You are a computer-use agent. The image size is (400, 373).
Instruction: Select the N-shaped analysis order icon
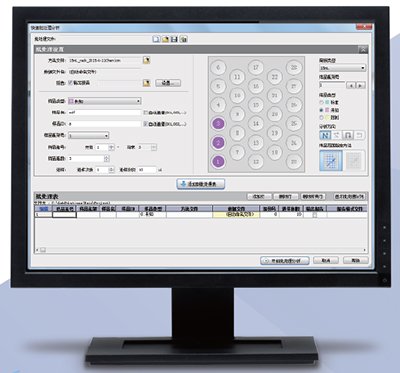325,135
